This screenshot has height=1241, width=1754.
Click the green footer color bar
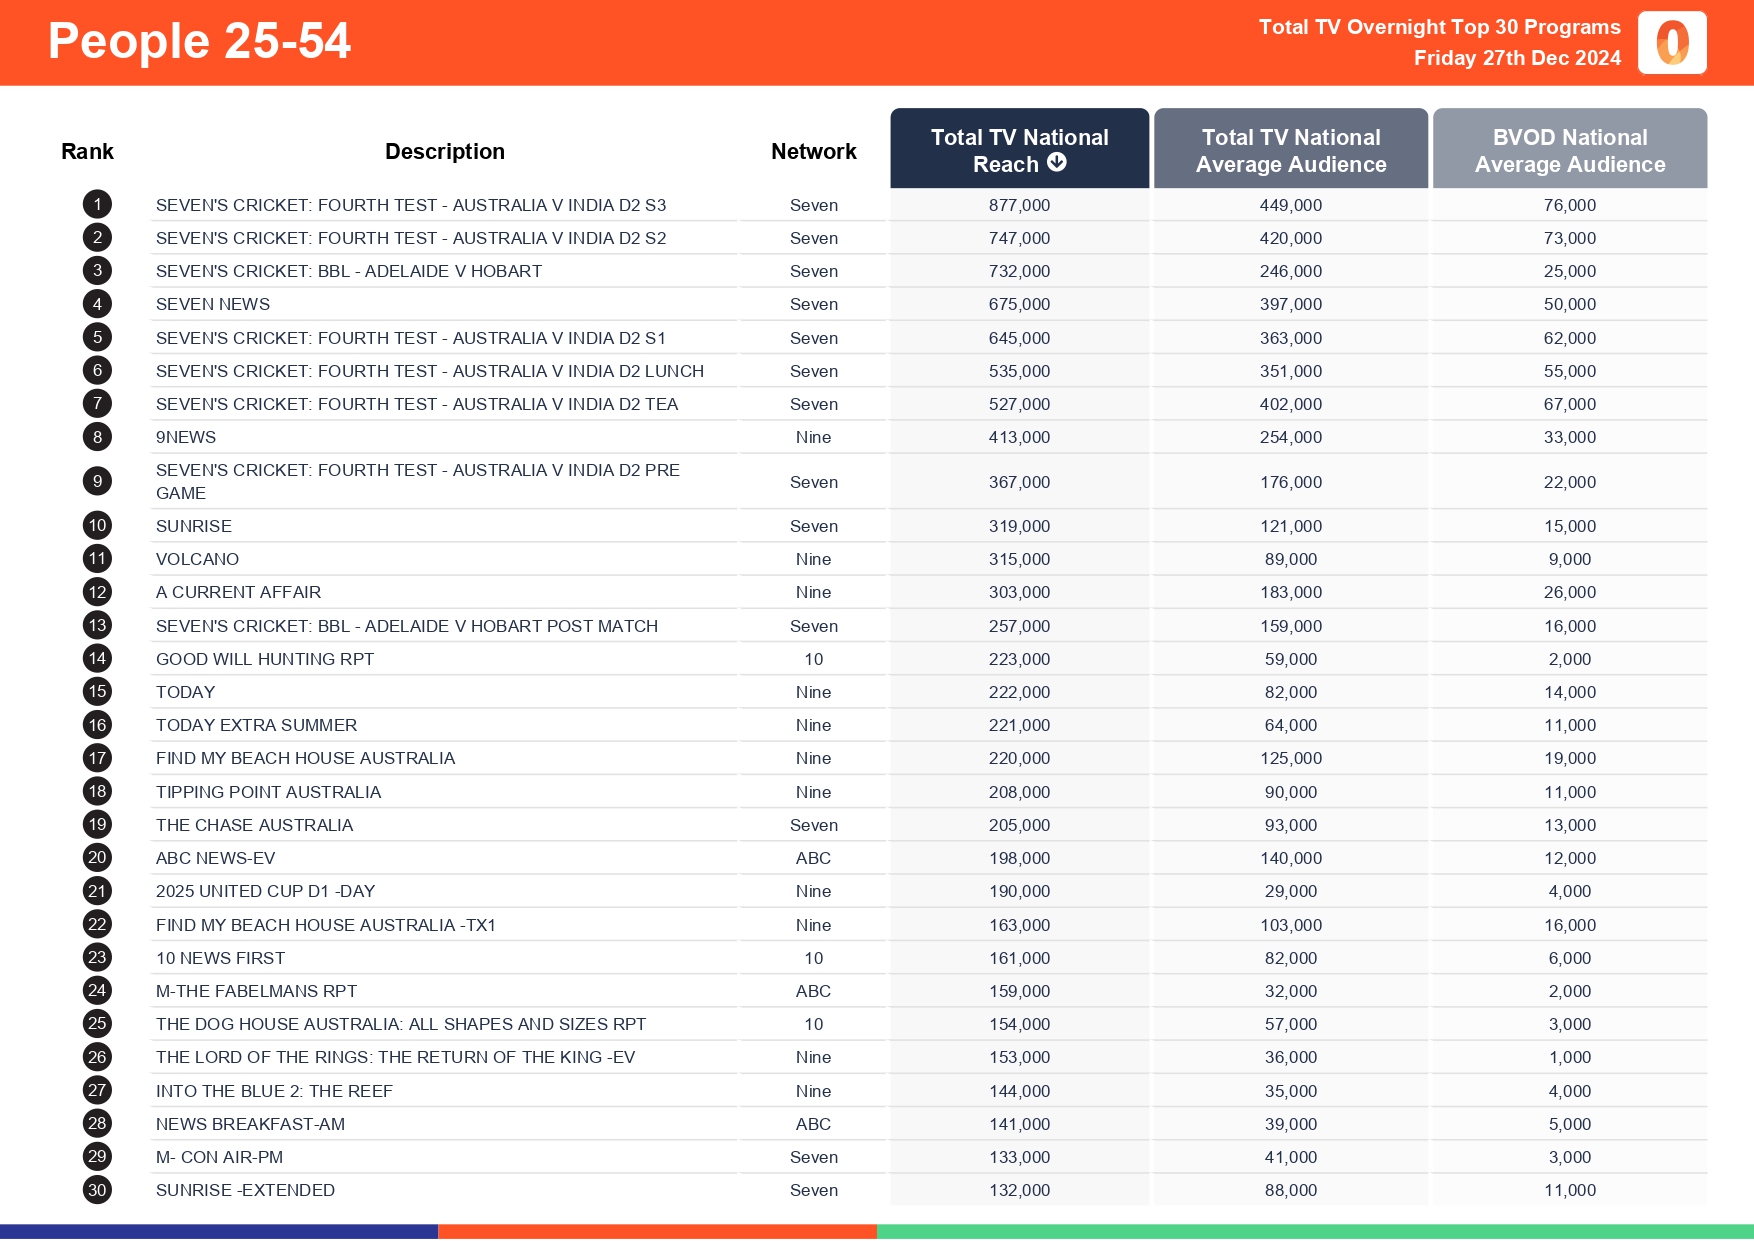(x=1314, y=1232)
